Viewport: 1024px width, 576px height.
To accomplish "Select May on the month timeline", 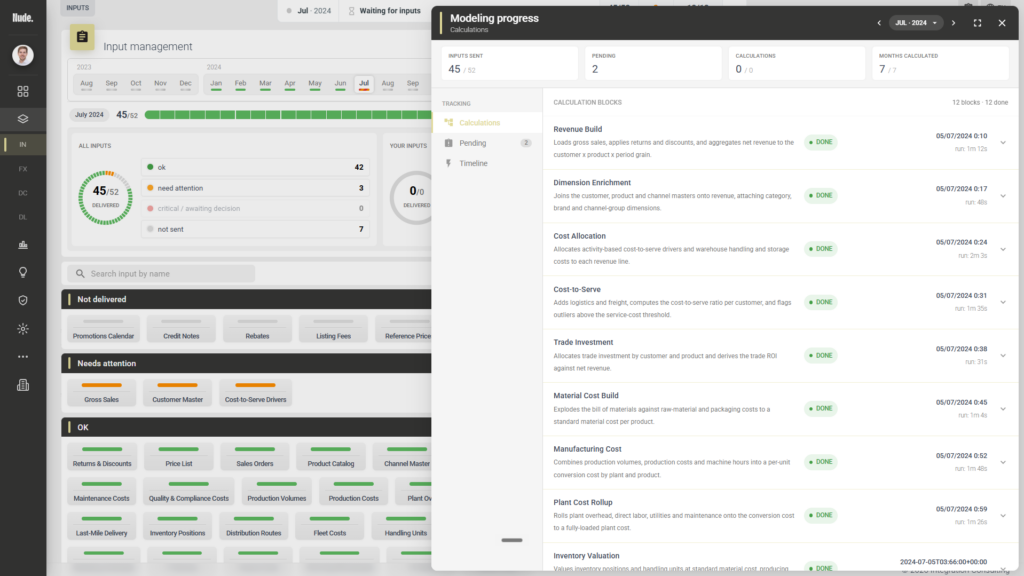I will click(x=315, y=84).
